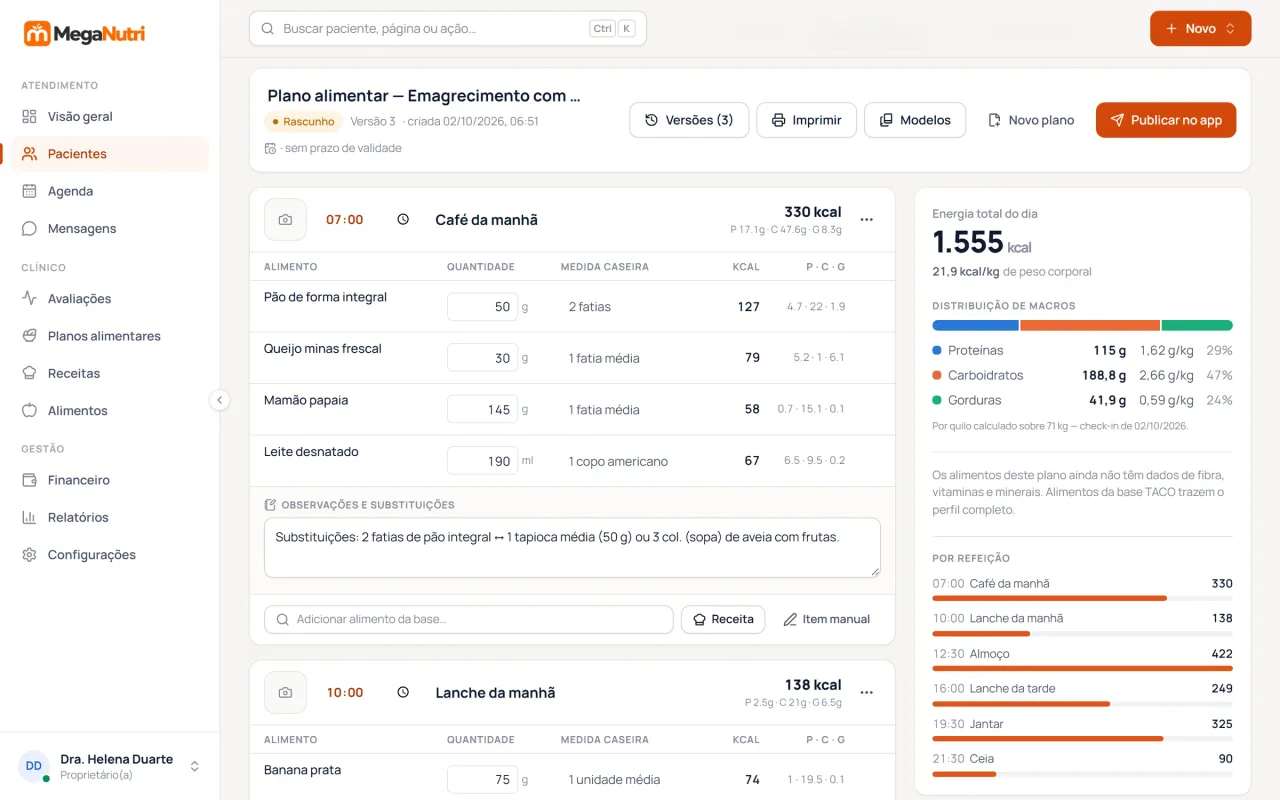Create a Novo plano

[1031, 120]
